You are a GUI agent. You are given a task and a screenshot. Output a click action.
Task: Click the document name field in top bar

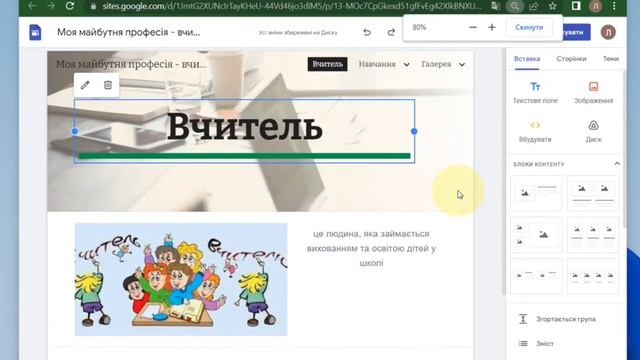pyautogui.click(x=129, y=32)
